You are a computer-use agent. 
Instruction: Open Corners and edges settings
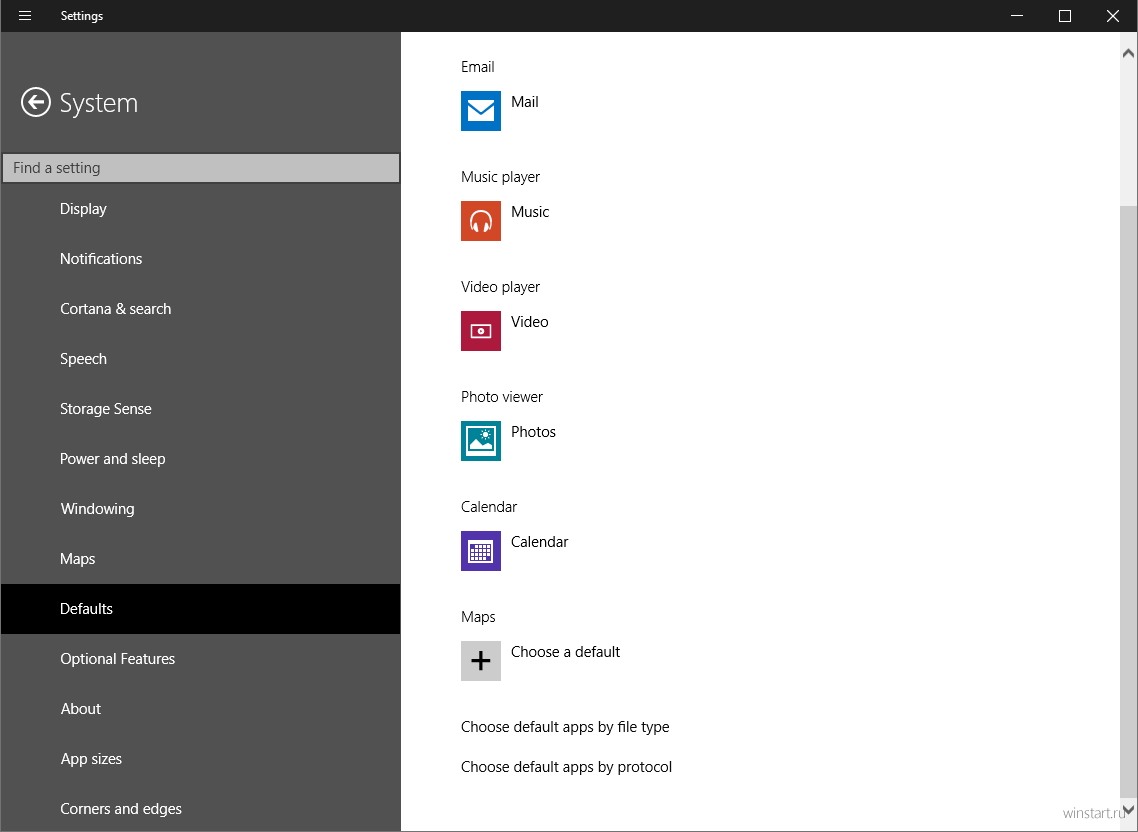[200, 808]
